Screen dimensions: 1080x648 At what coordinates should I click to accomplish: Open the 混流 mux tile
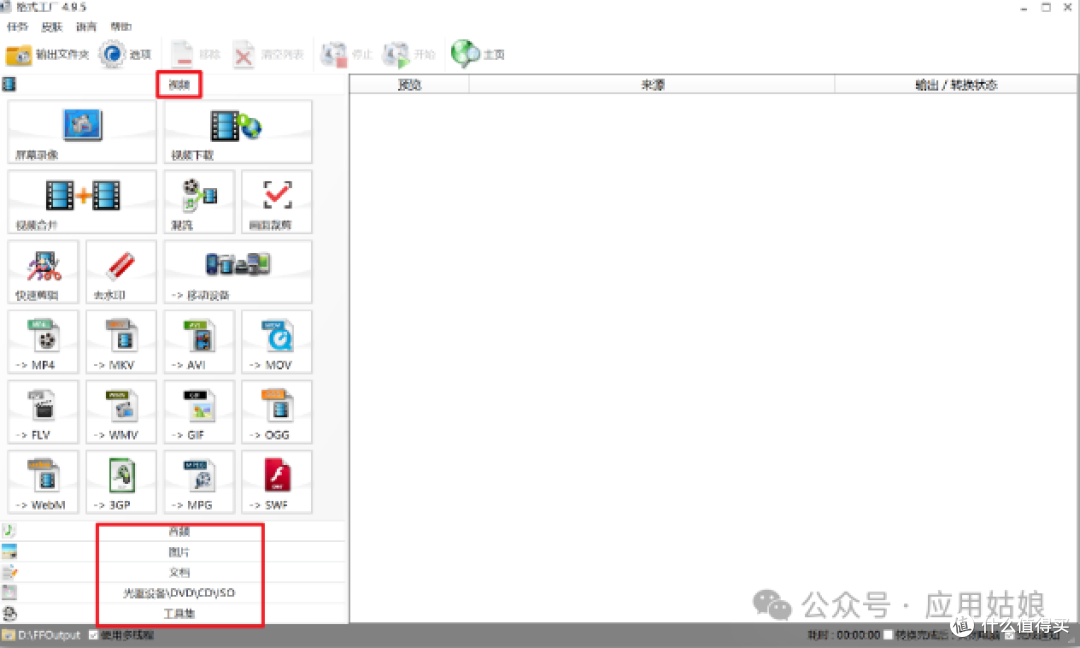[x=199, y=202]
